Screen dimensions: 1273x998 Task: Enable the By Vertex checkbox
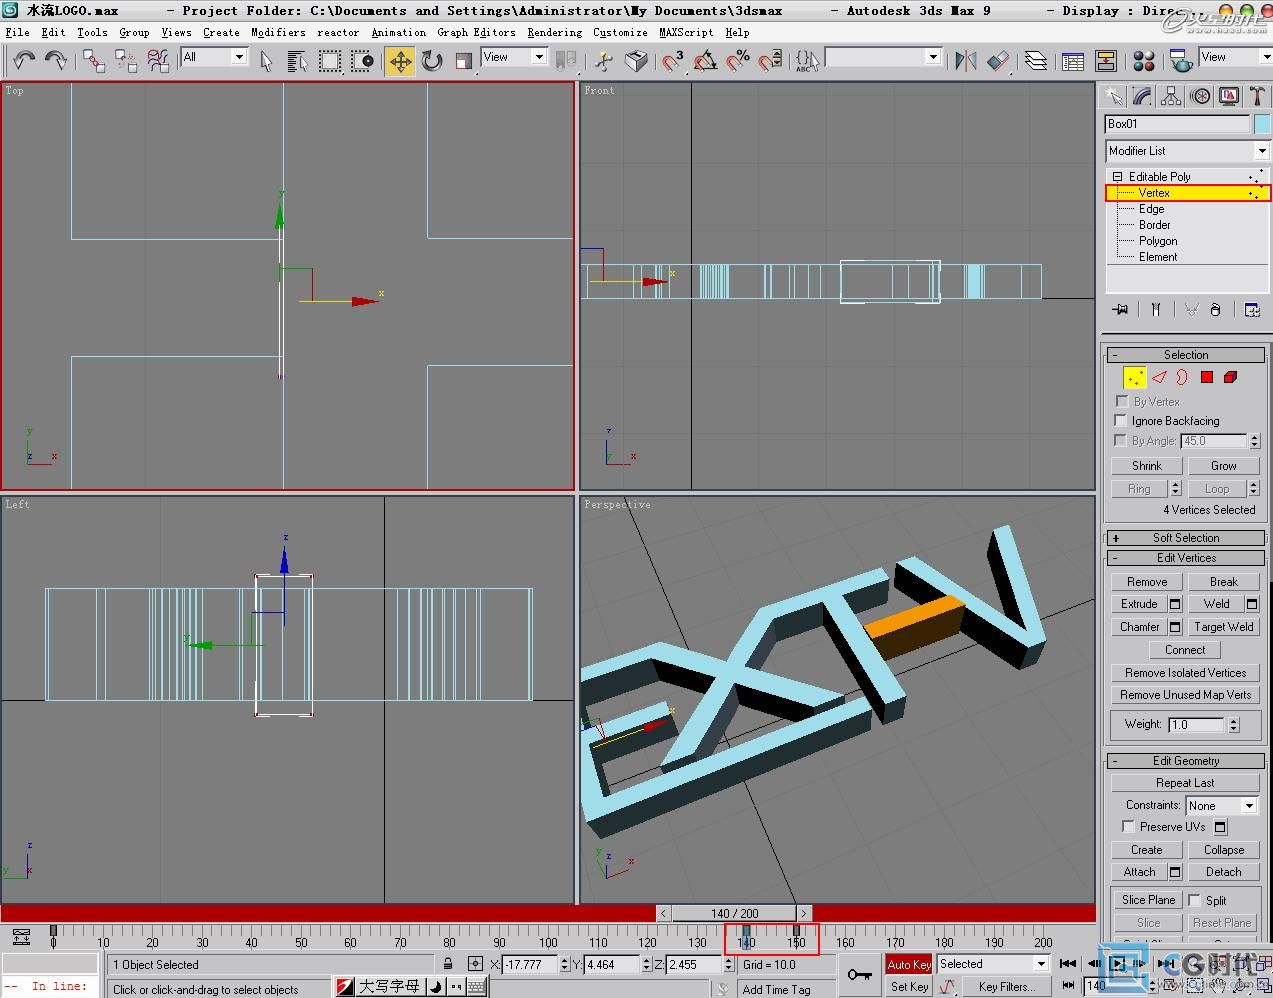point(1121,401)
